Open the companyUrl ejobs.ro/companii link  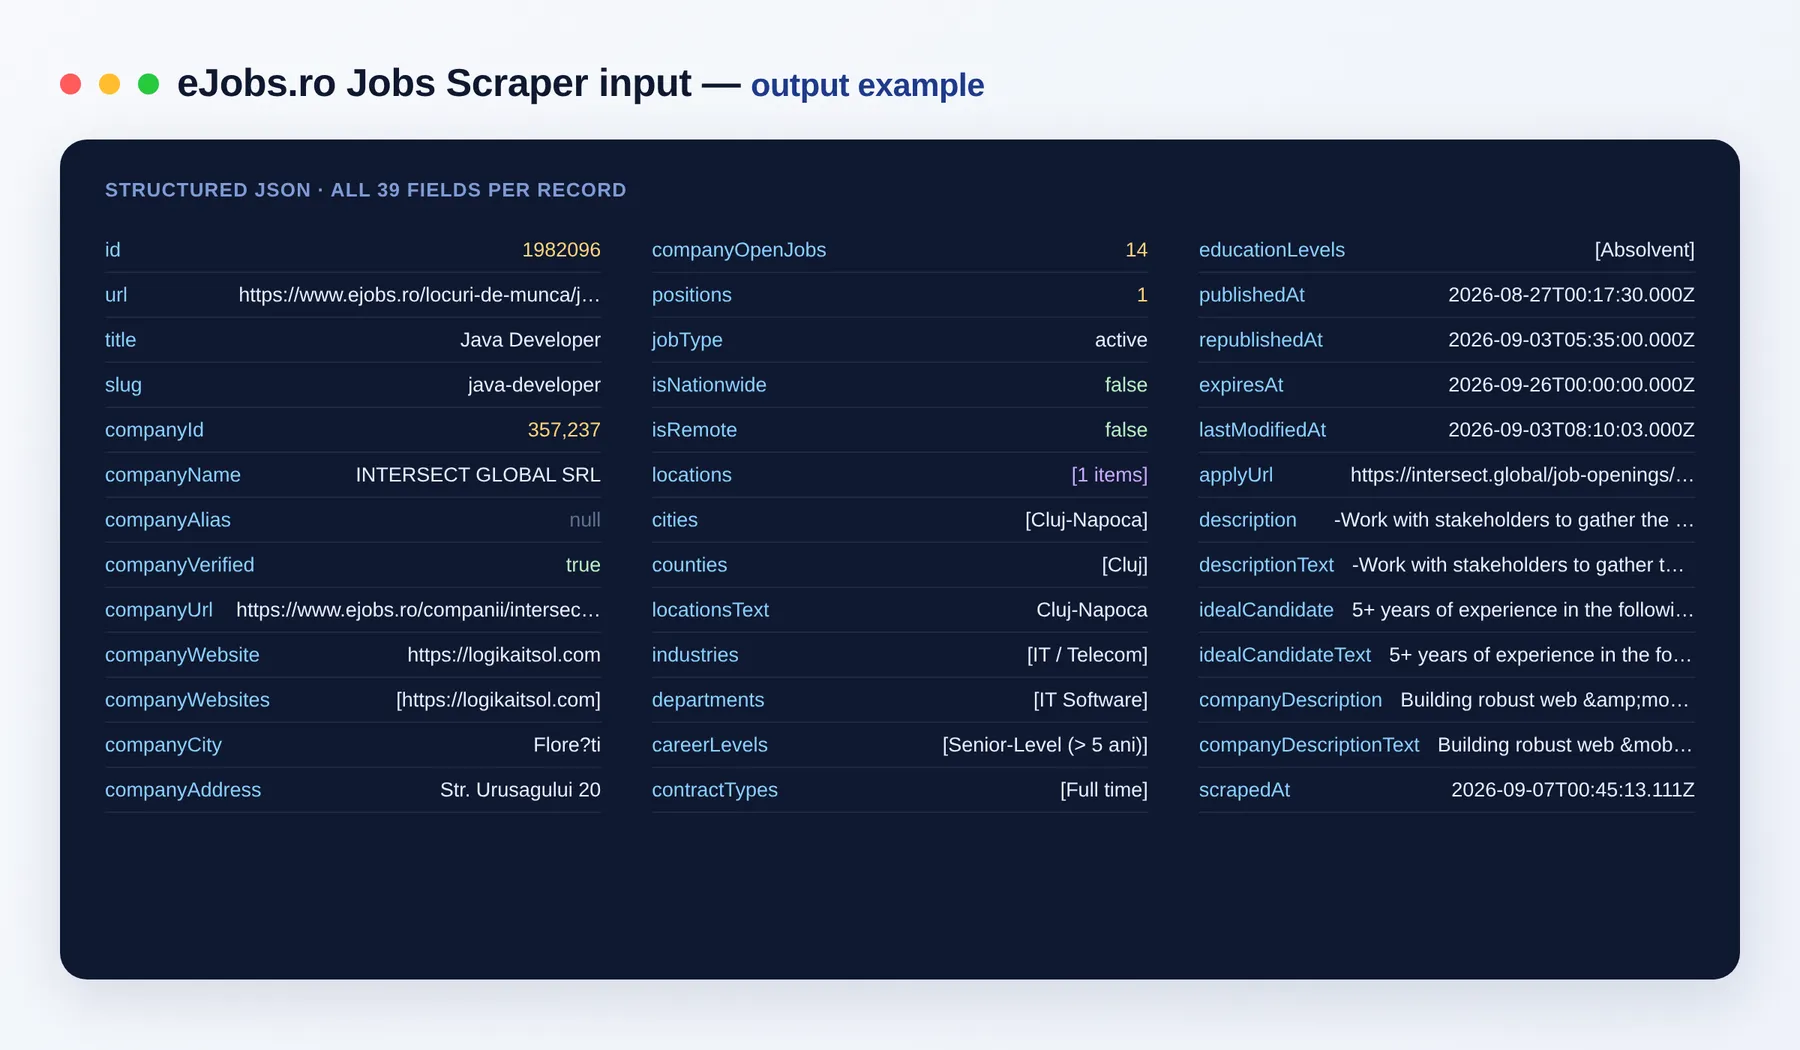[x=418, y=610]
